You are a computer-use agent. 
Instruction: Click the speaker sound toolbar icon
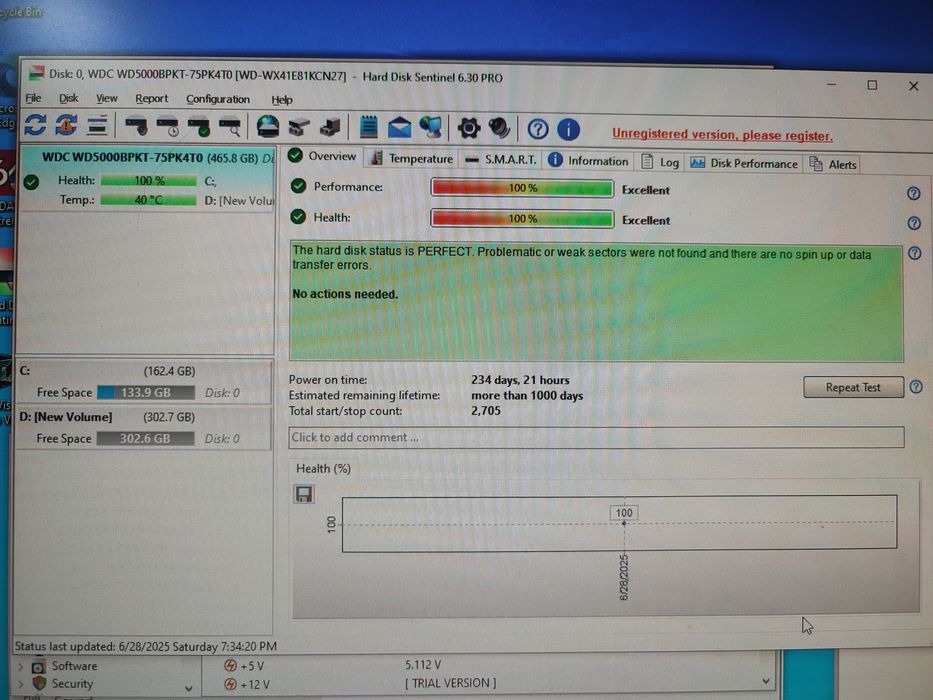click(x=500, y=128)
